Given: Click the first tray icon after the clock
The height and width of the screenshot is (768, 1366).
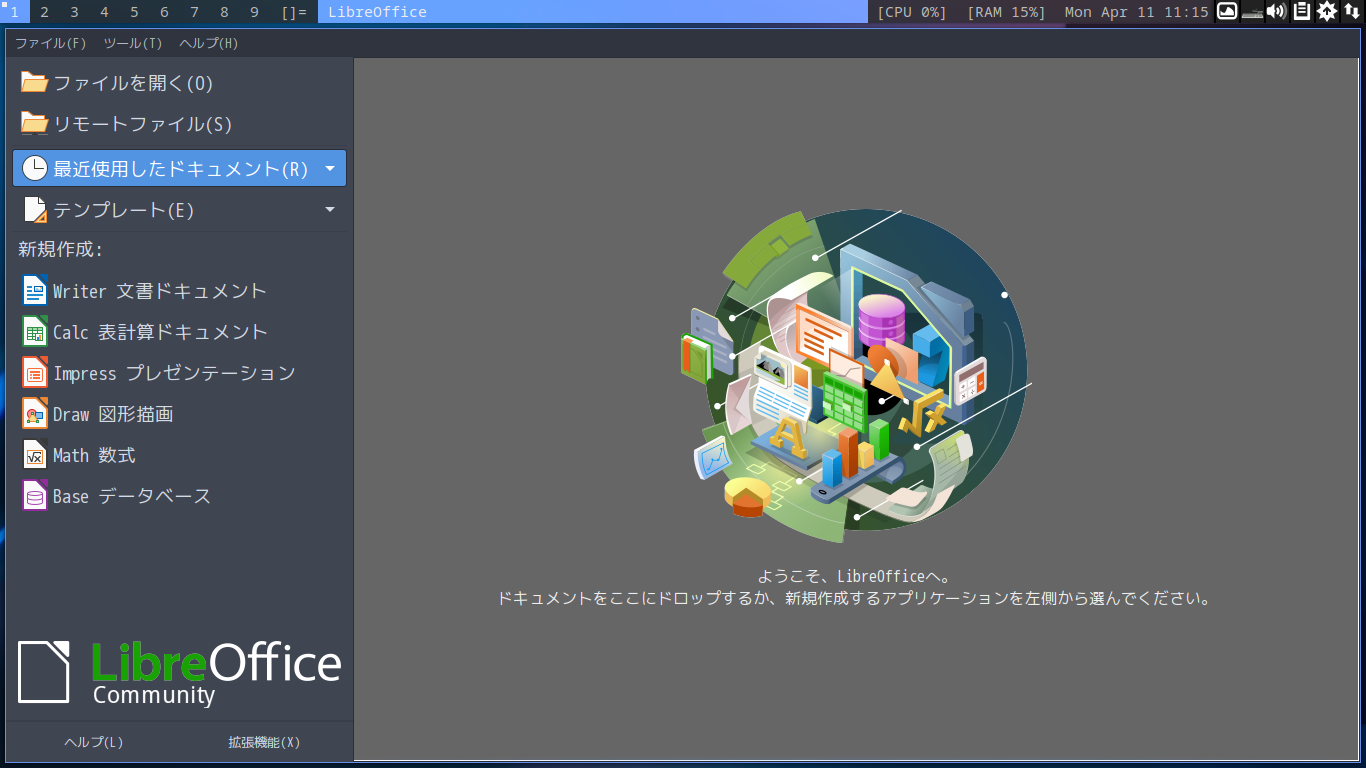Looking at the screenshot, I should 1227,12.
